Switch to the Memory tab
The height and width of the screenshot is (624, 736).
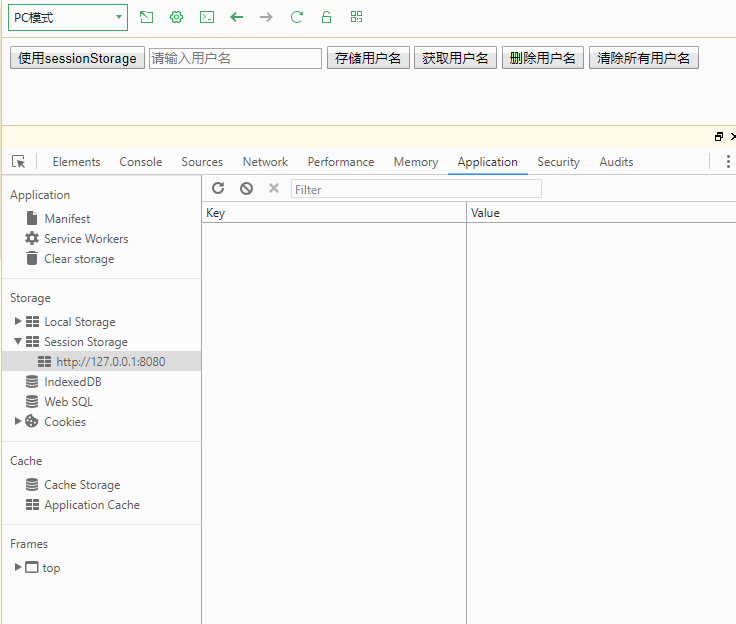tap(416, 162)
